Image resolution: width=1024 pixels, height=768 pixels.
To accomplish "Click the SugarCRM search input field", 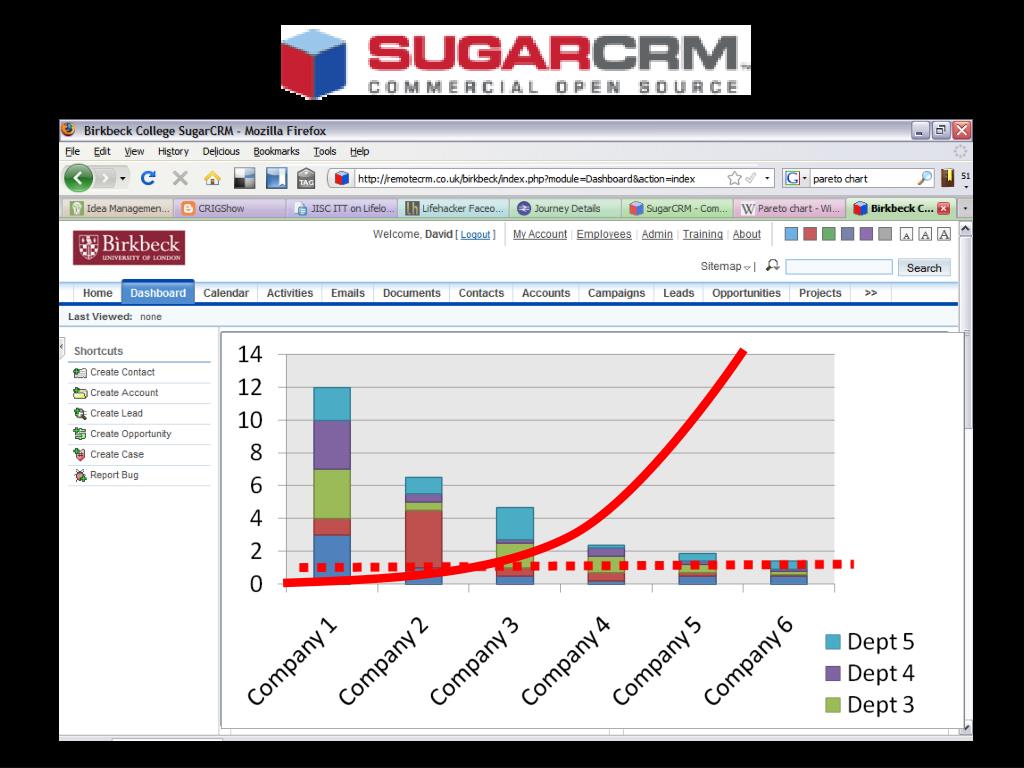I will (839, 266).
